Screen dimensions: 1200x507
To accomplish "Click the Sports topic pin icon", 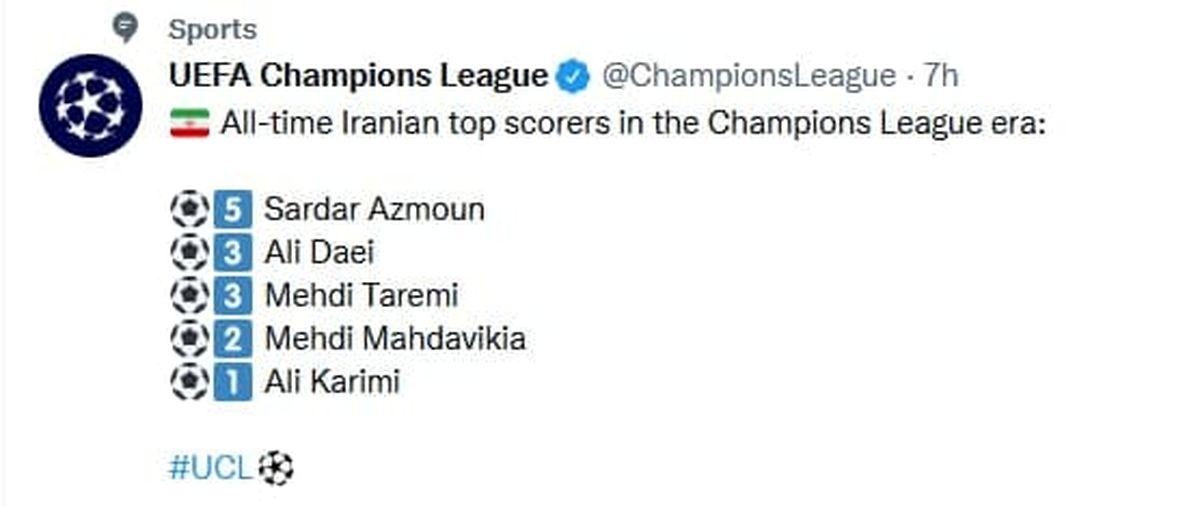I will (125, 27).
